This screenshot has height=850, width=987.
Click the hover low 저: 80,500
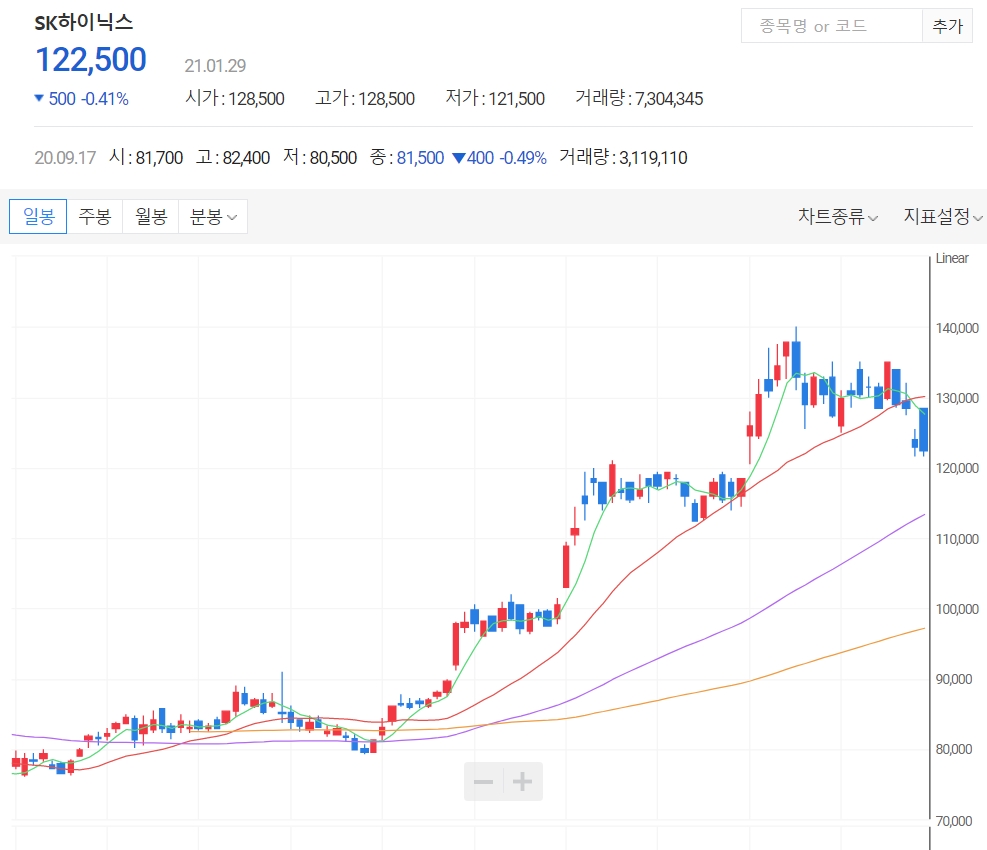[320, 157]
